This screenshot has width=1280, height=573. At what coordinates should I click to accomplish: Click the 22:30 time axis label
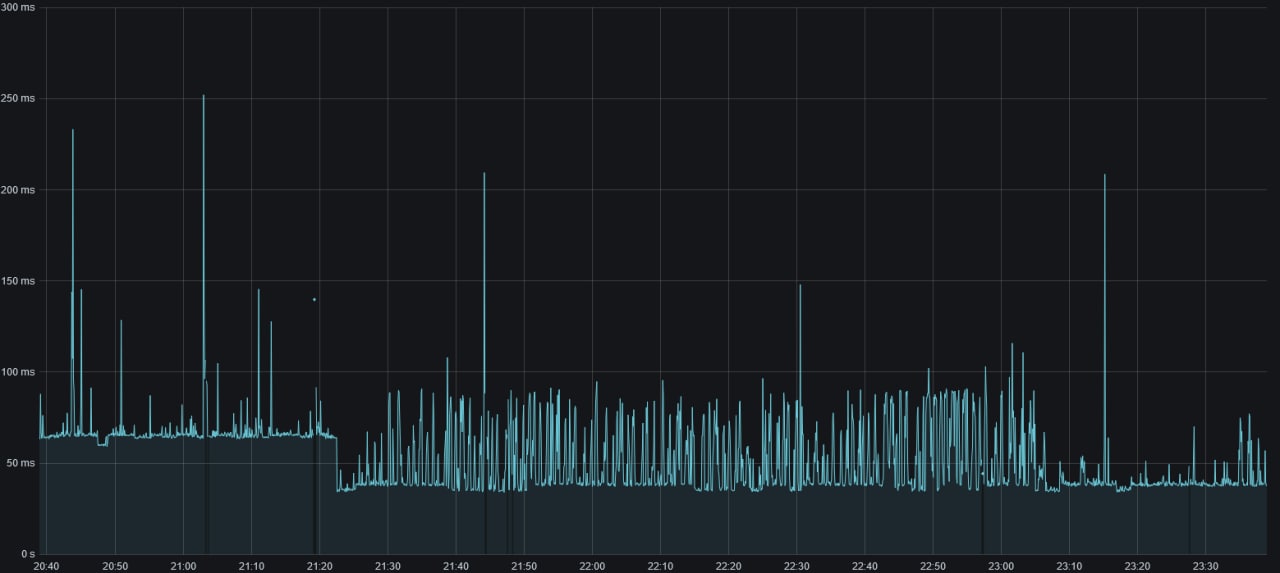pyautogui.click(x=796, y=566)
